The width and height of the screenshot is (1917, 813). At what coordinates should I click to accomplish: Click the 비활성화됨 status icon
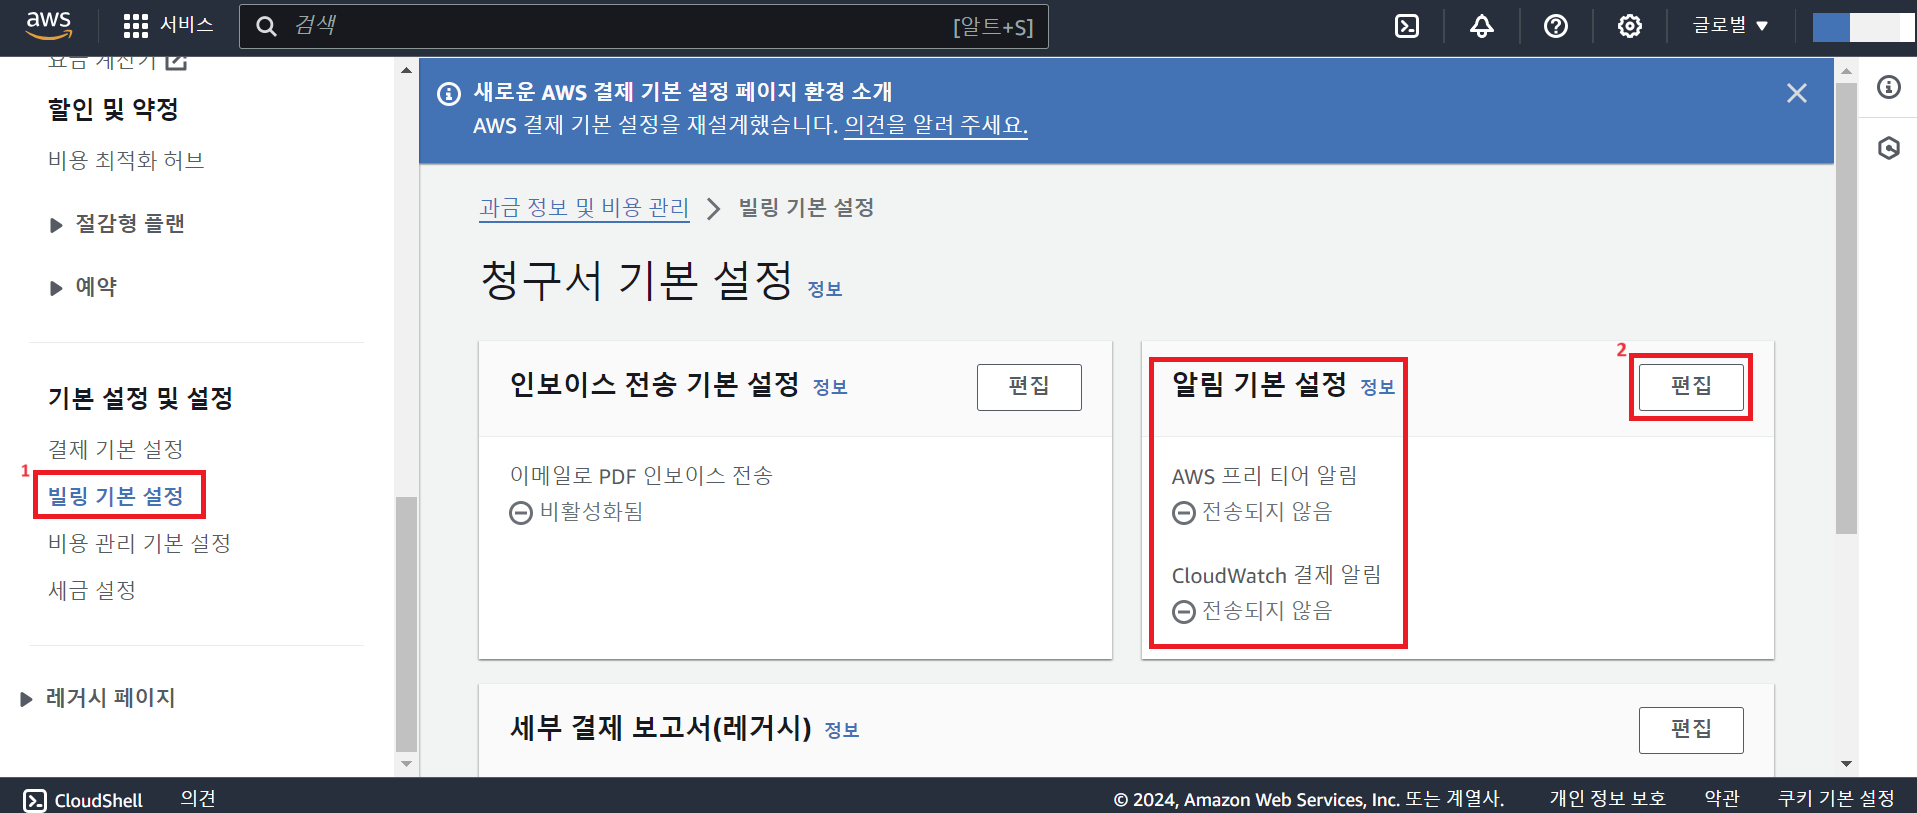521,513
